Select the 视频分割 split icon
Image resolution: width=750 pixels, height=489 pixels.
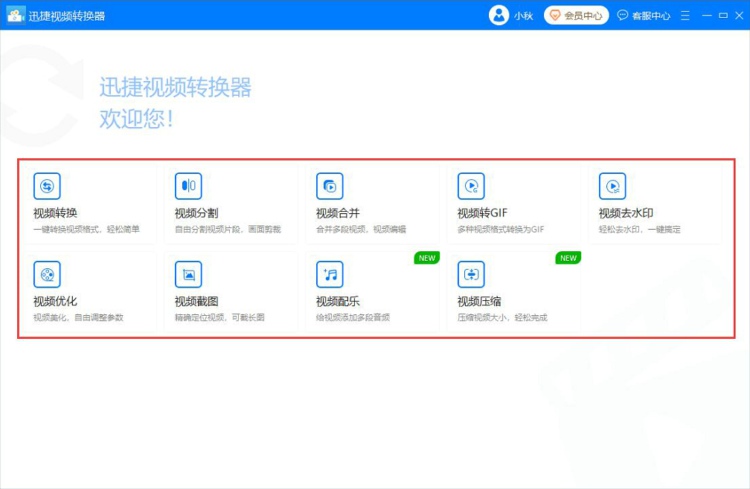tap(188, 186)
